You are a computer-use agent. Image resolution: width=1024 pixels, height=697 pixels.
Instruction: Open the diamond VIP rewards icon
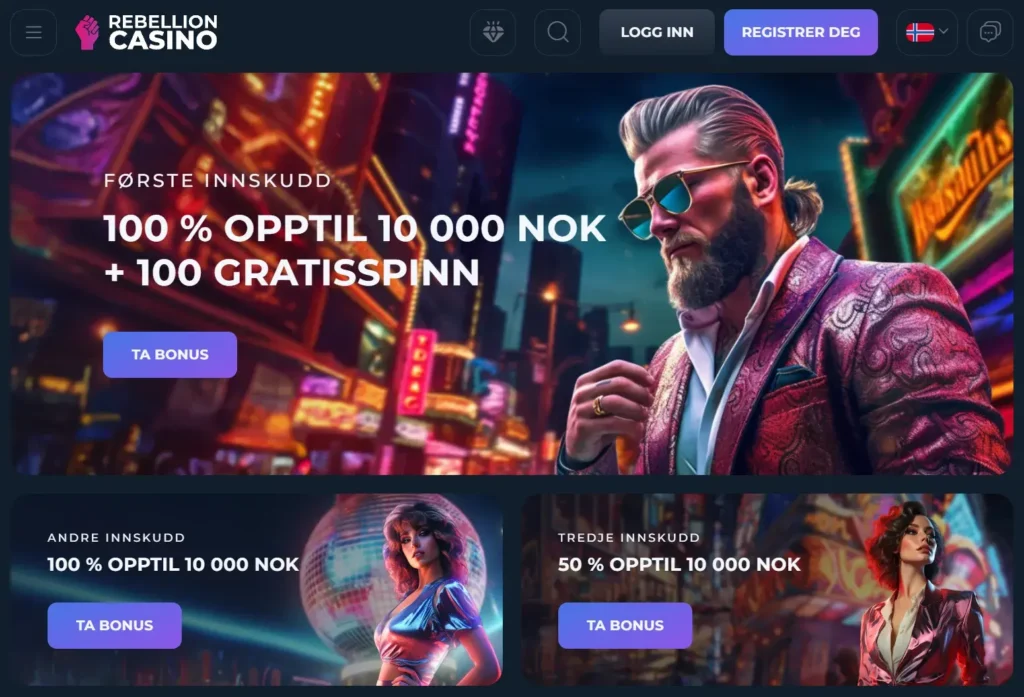click(493, 32)
